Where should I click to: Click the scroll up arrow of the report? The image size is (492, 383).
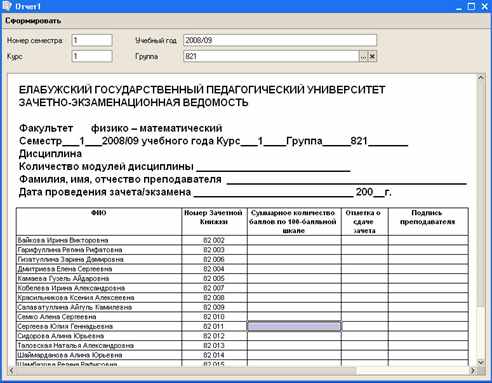[481, 77]
